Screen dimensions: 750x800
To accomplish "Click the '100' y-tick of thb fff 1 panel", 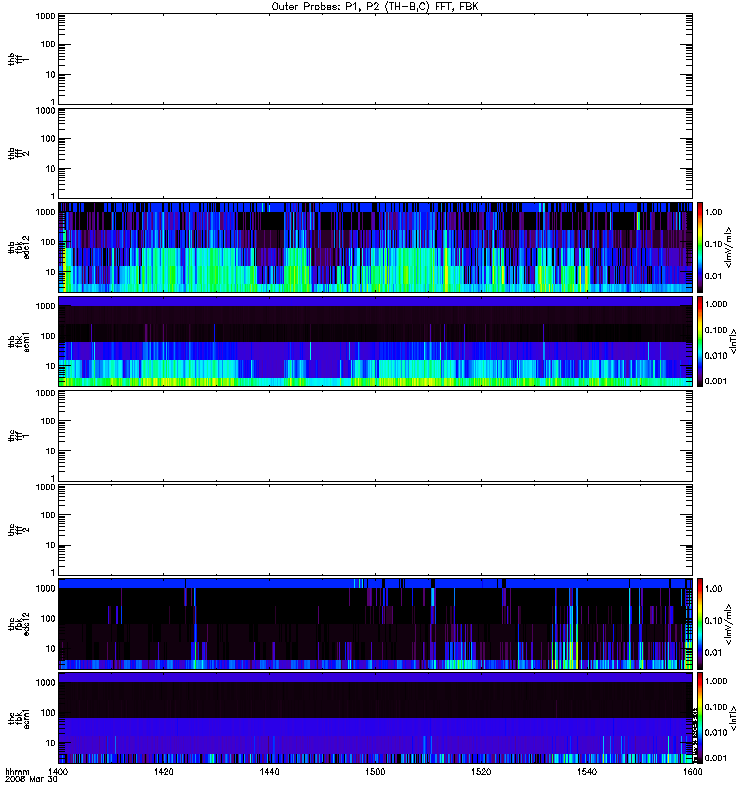I will [48, 44].
